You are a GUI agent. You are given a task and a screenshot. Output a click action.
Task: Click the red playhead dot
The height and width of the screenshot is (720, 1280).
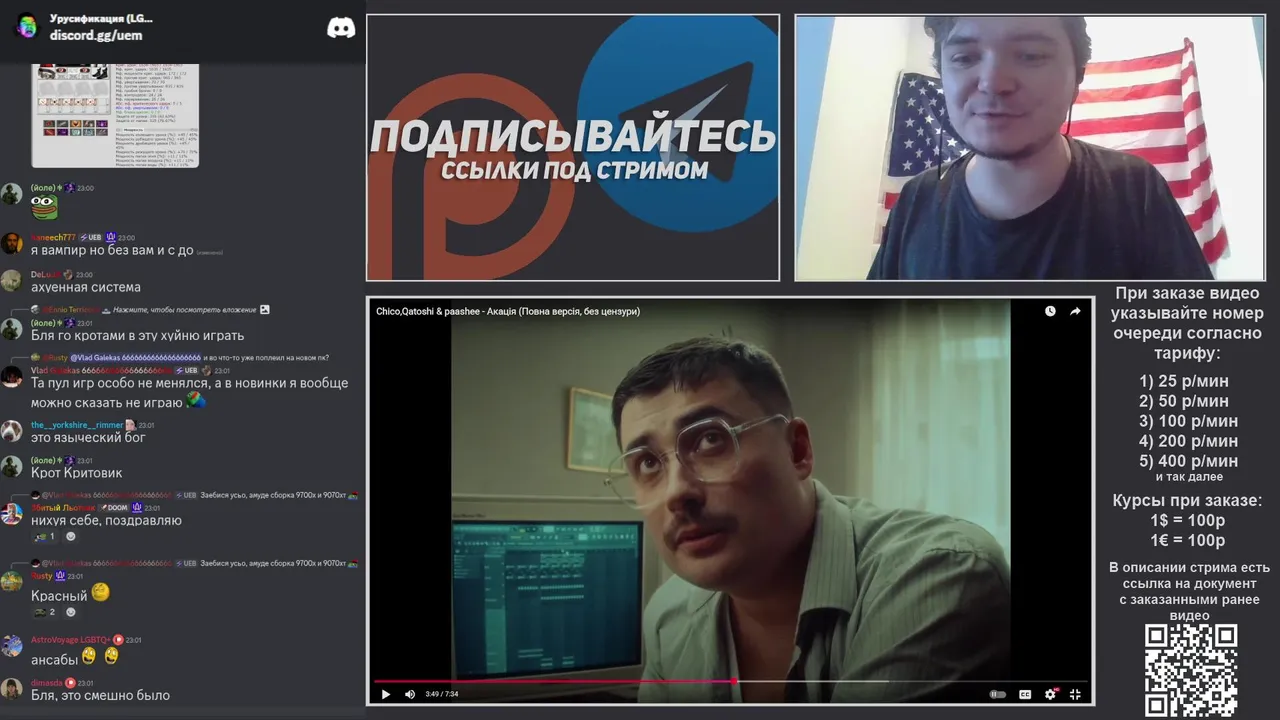[734, 682]
